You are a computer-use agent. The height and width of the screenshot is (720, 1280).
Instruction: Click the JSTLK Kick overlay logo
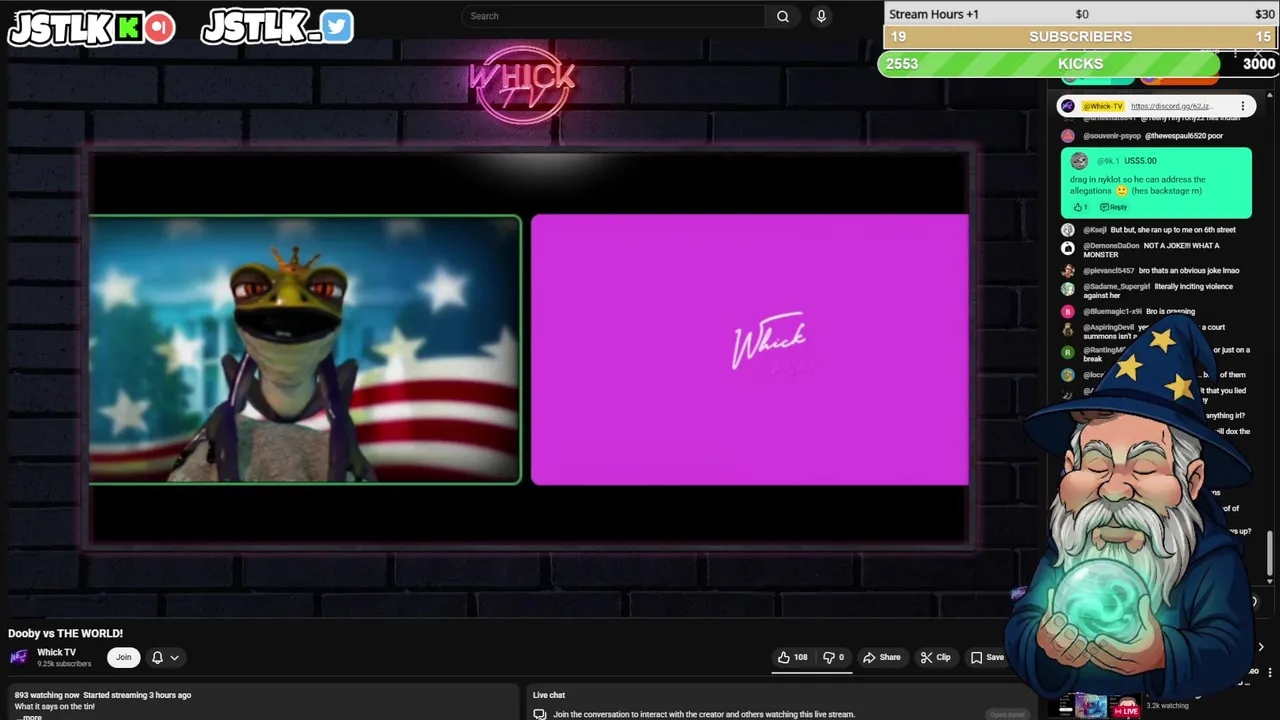pyautogui.click(x=91, y=28)
